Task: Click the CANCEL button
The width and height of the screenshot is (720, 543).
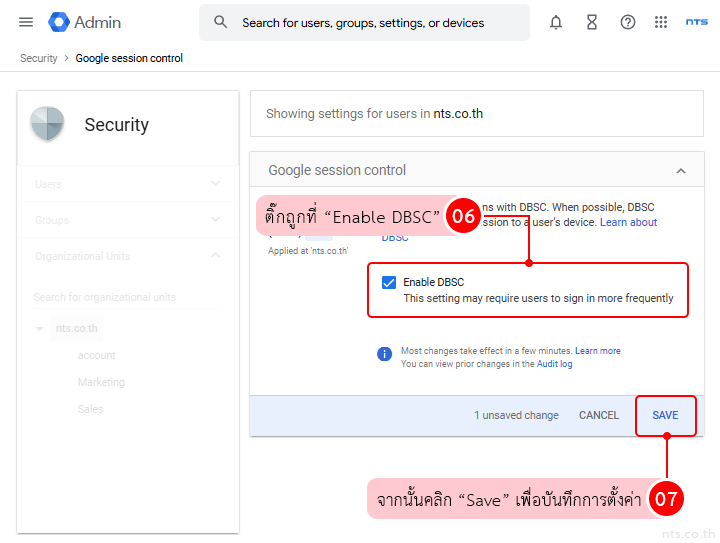Action: tap(599, 415)
